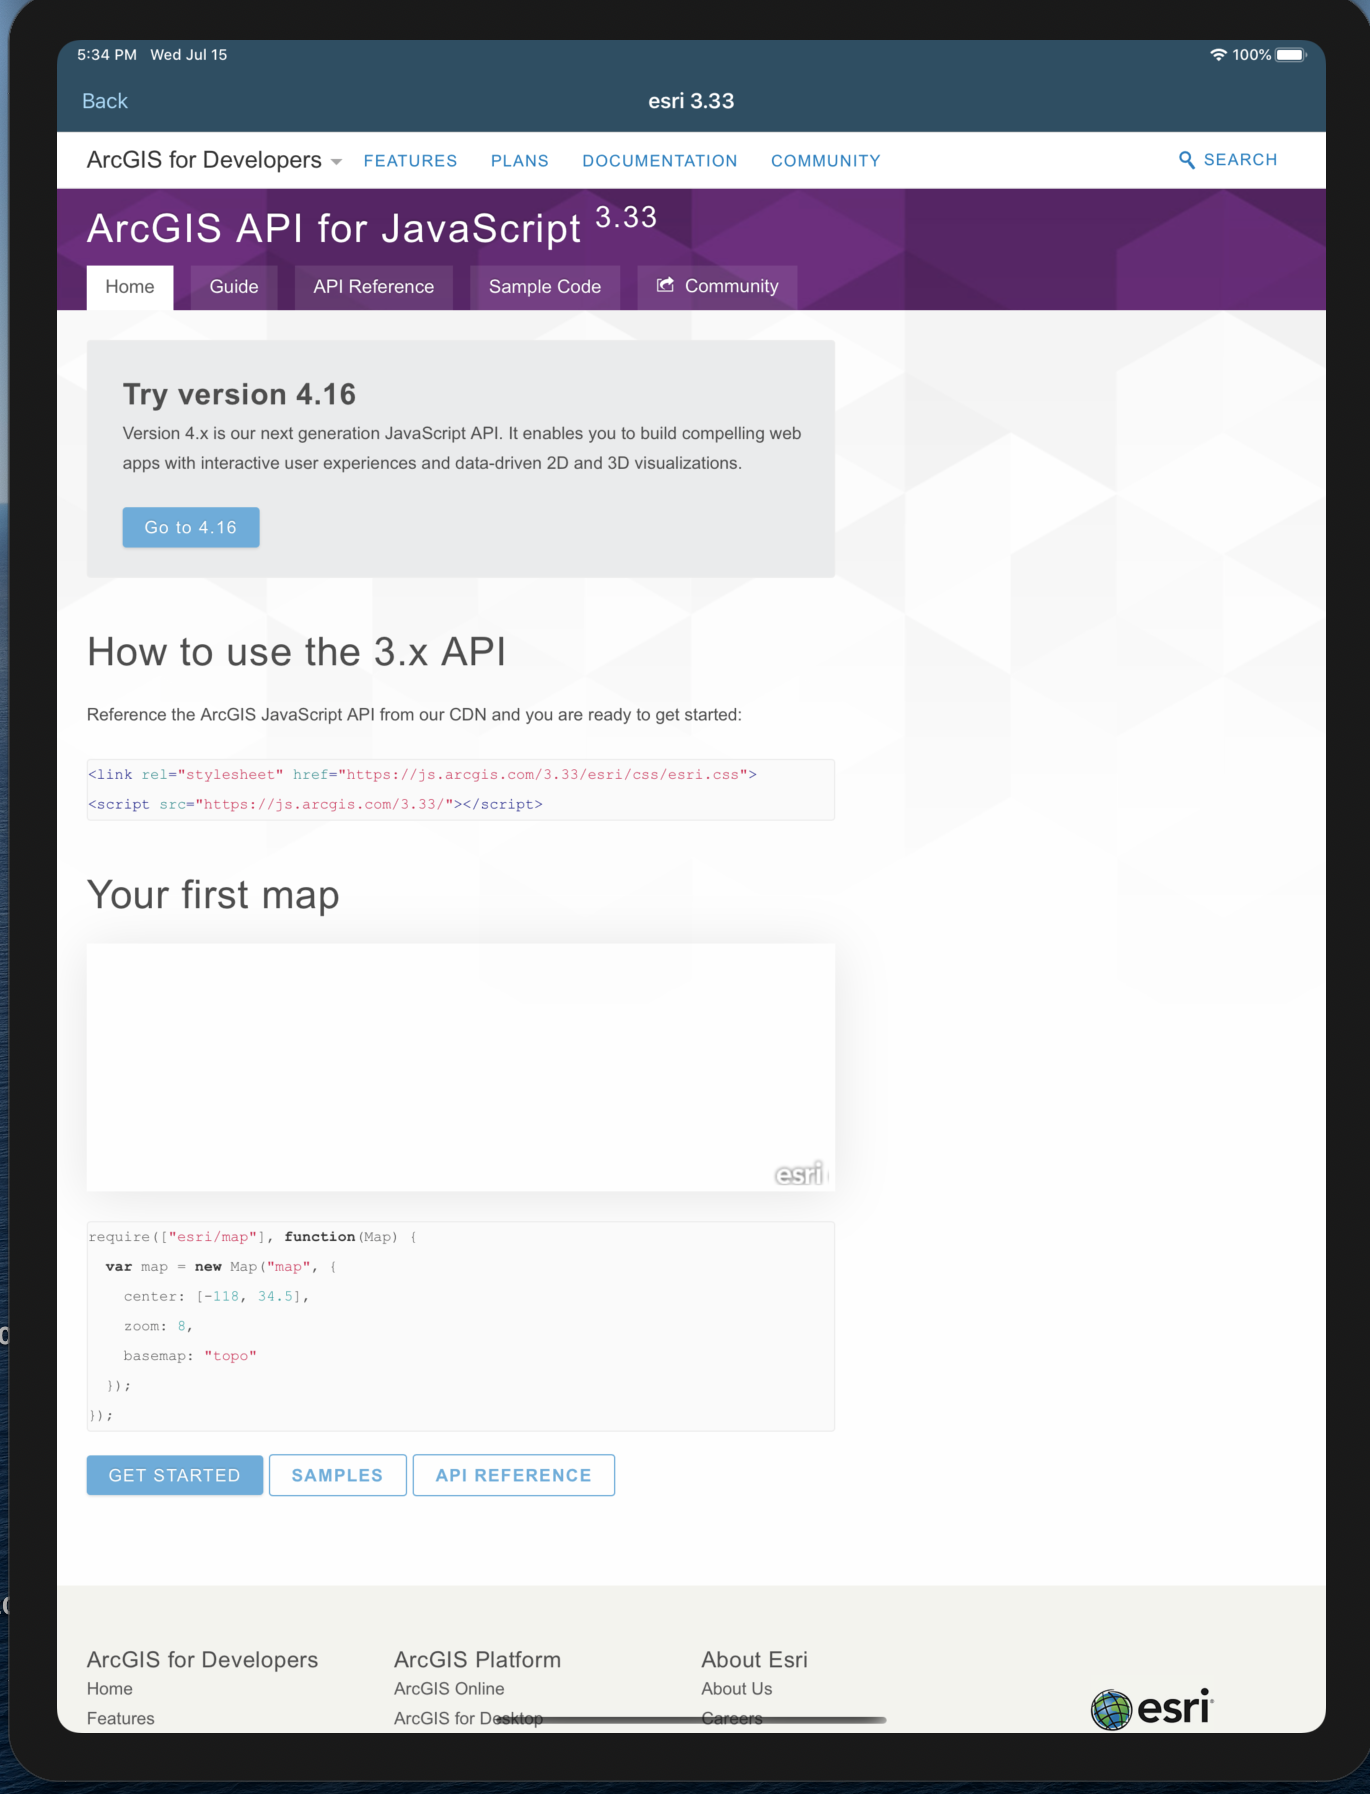Click the esri globe logo in footer
Viewport: 1370px width, 1794px height.
click(1152, 1708)
